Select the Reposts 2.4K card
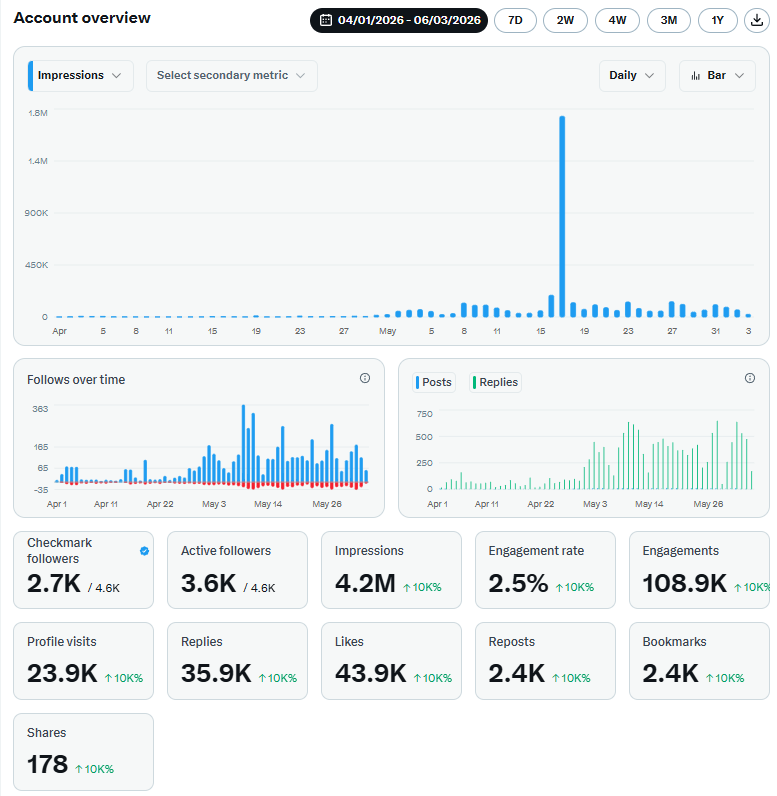 click(x=545, y=661)
